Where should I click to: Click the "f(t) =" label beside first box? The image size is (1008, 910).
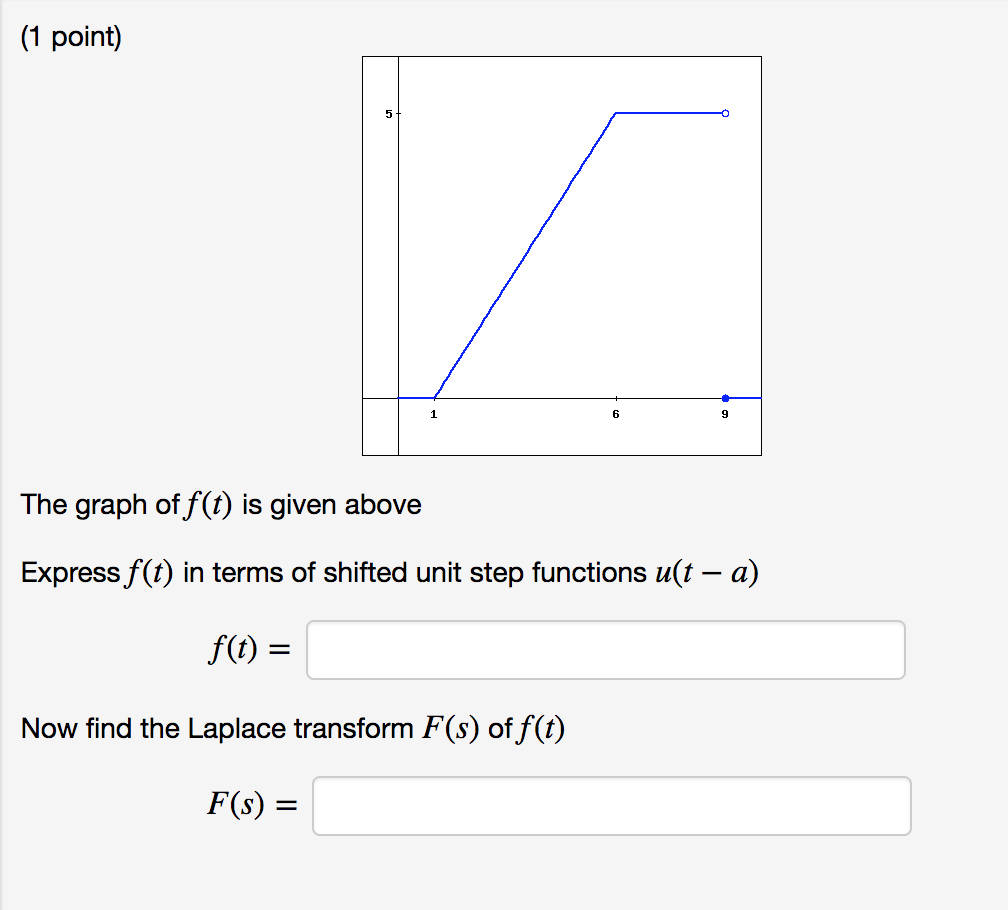pos(249,648)
